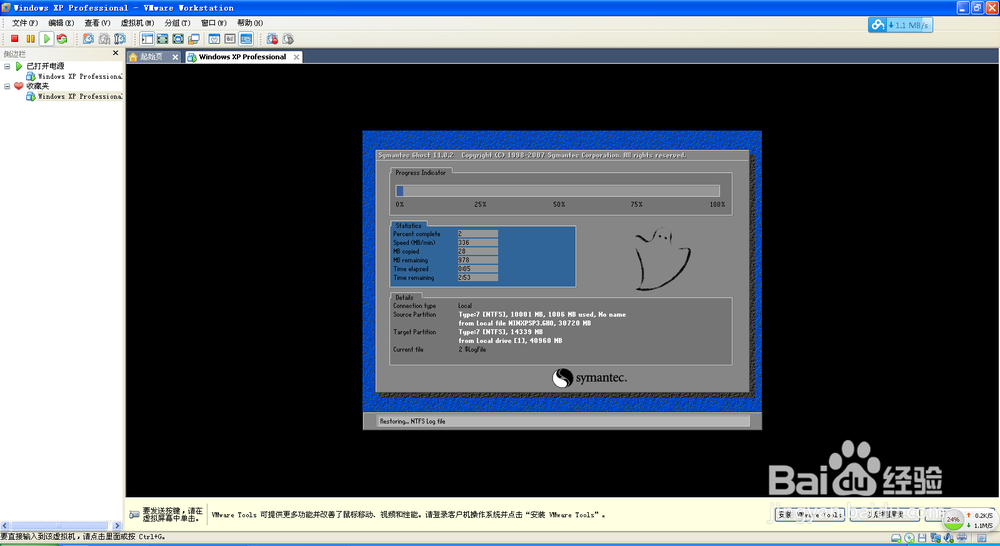Click the floppy drive status icon
Image resolution: width=1000 pixels, height=546 pixels.
coord(922,538)
